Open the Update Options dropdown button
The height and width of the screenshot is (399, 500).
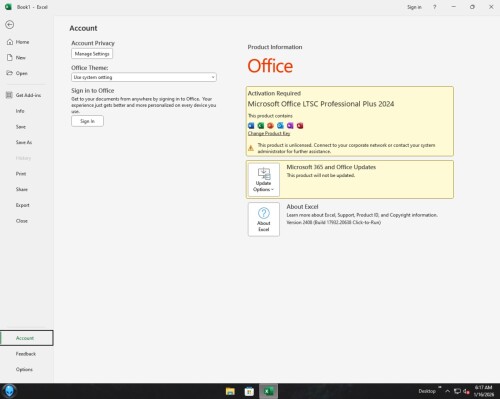[x=264, y=180]
